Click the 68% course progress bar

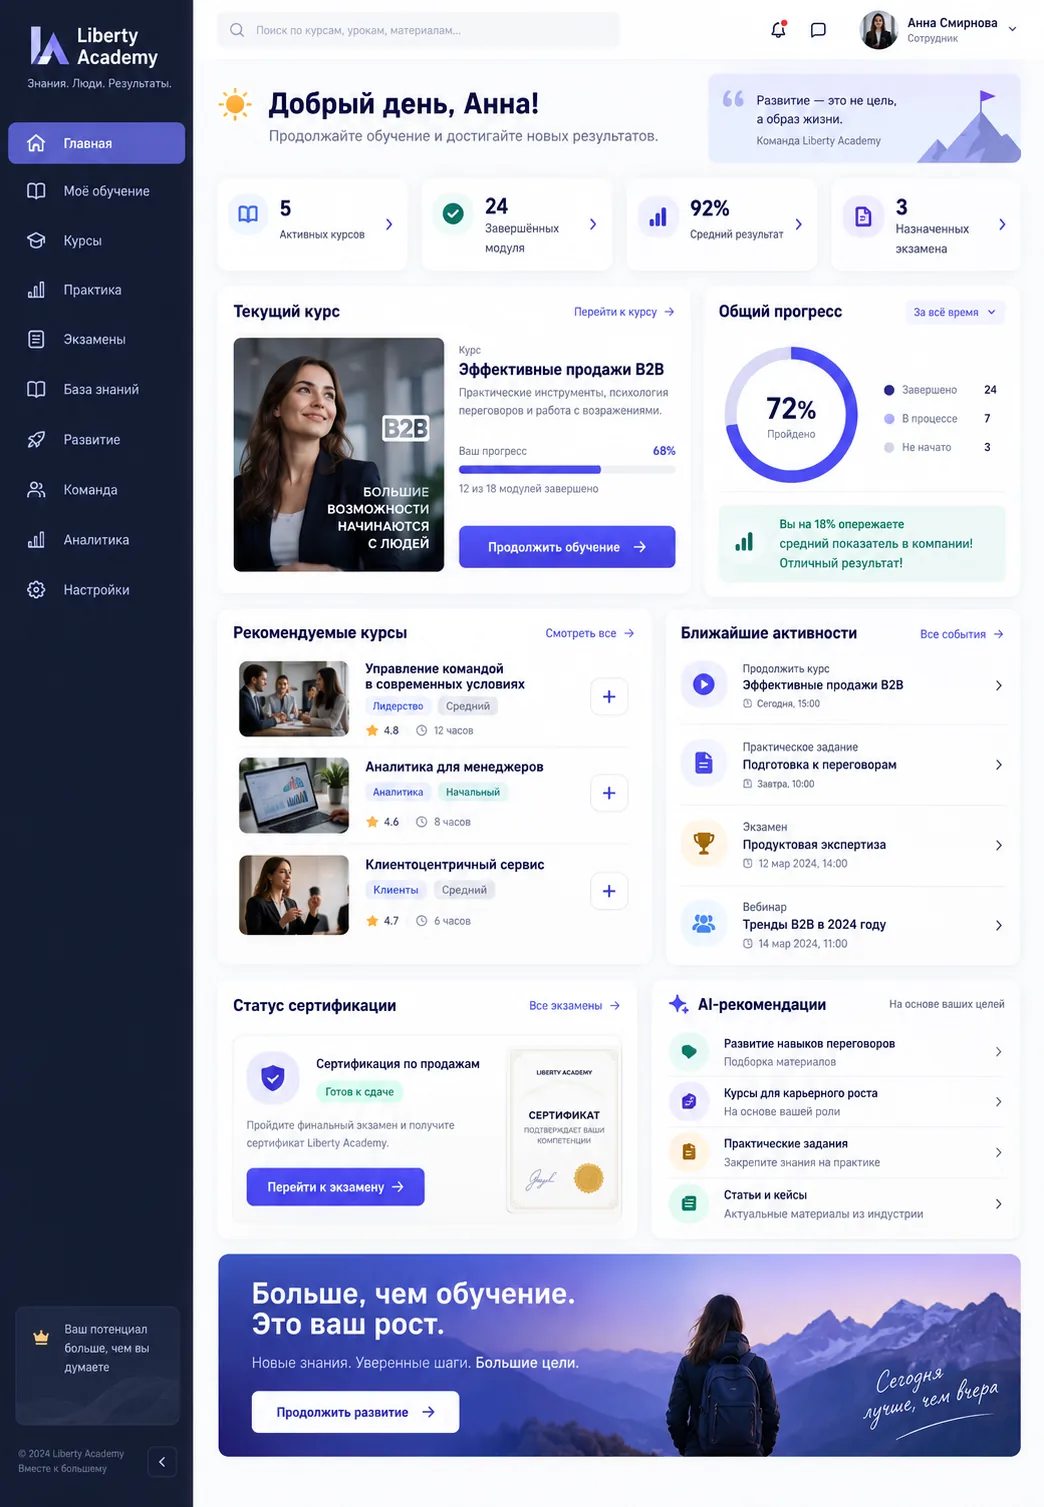pyautogui.click(x=567, y=469)
